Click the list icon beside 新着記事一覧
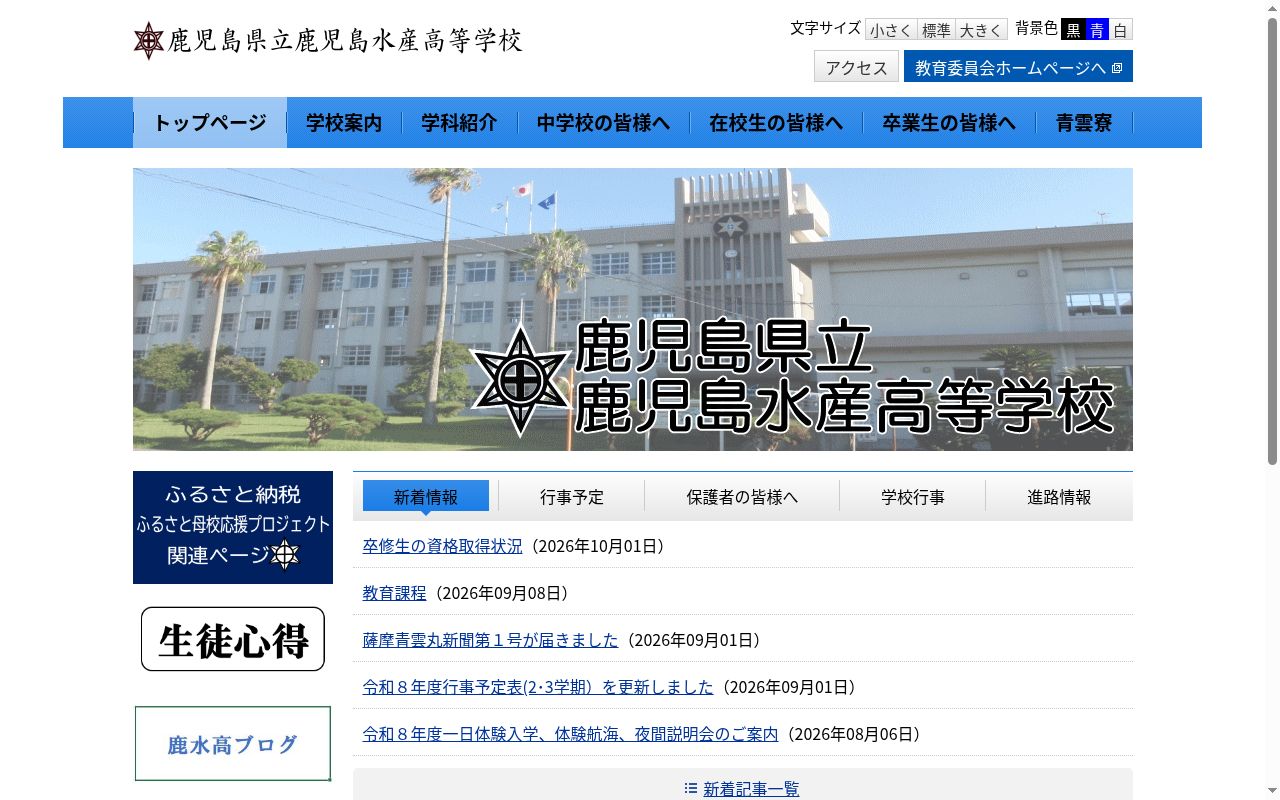 point(691,789)
